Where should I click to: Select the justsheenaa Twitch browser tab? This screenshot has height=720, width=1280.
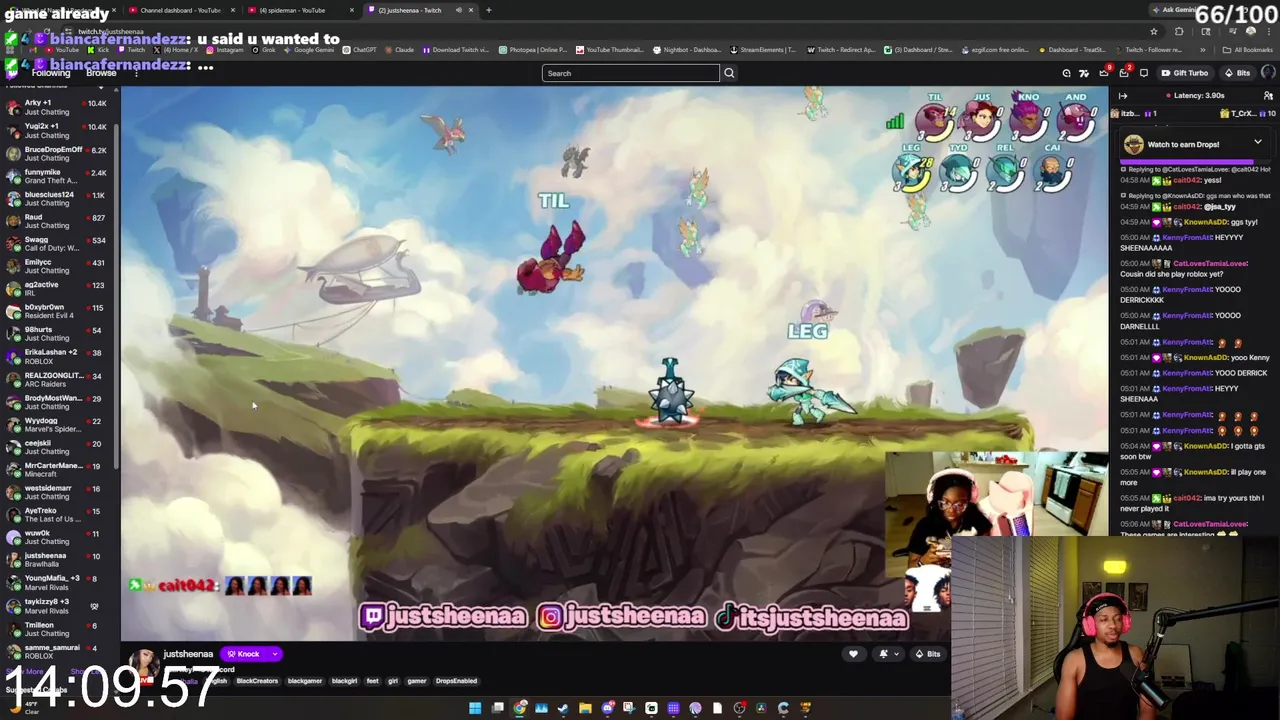[419, 10]
